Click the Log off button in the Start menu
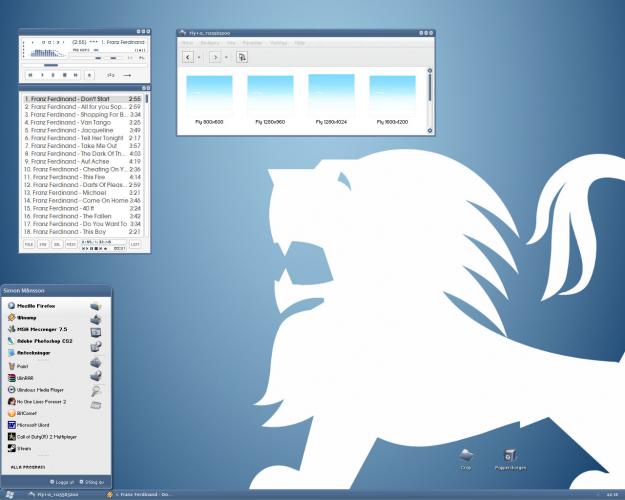The width and height of the screenshot is (625, 500). pos(62,481)
